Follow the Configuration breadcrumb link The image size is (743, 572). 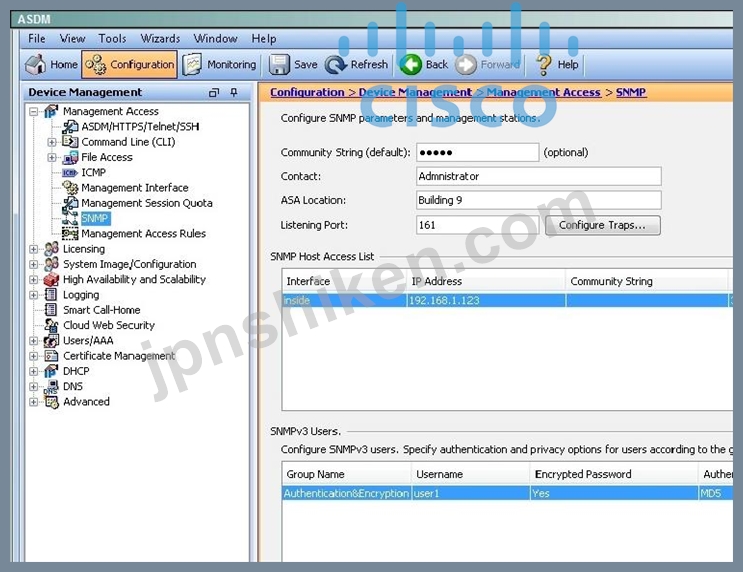pos(307,92)
